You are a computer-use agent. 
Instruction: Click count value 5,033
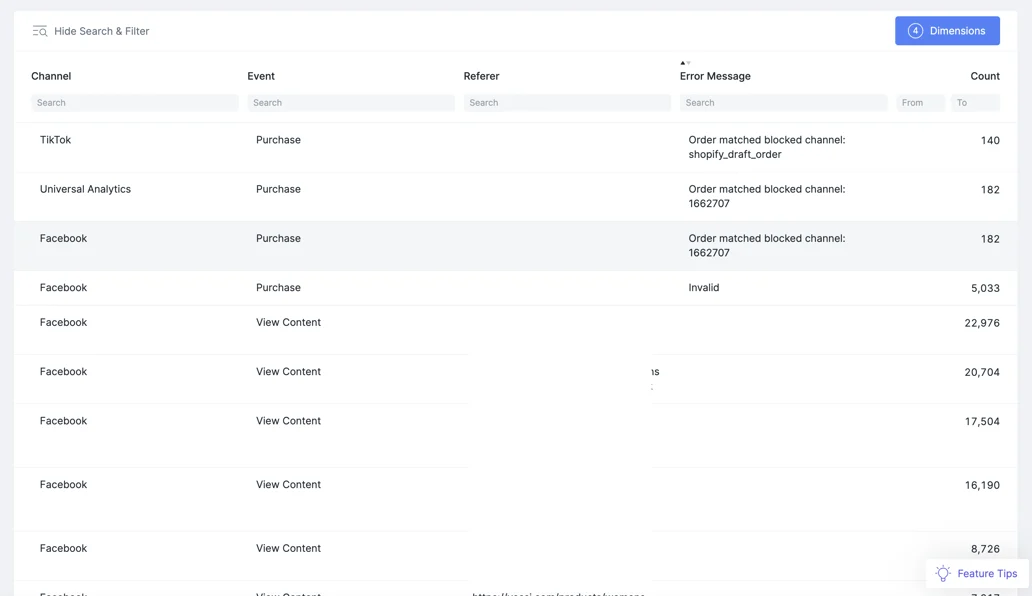(x=985, y=288)
